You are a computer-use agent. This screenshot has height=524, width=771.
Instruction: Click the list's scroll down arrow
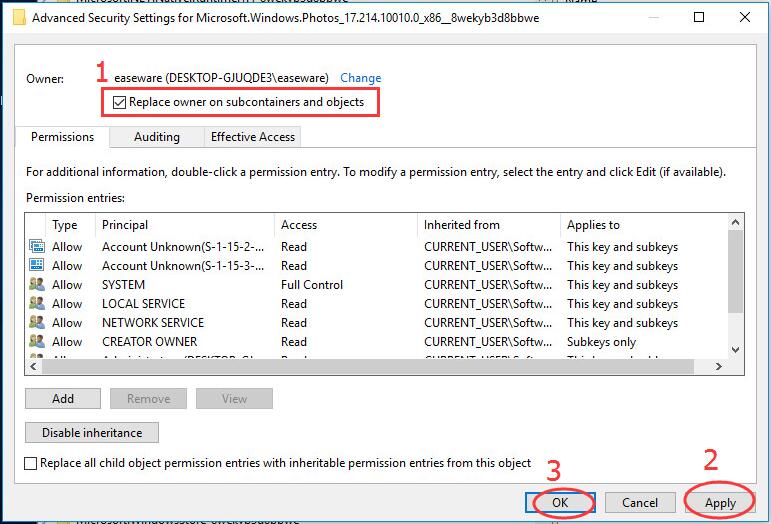pos(736,350)
